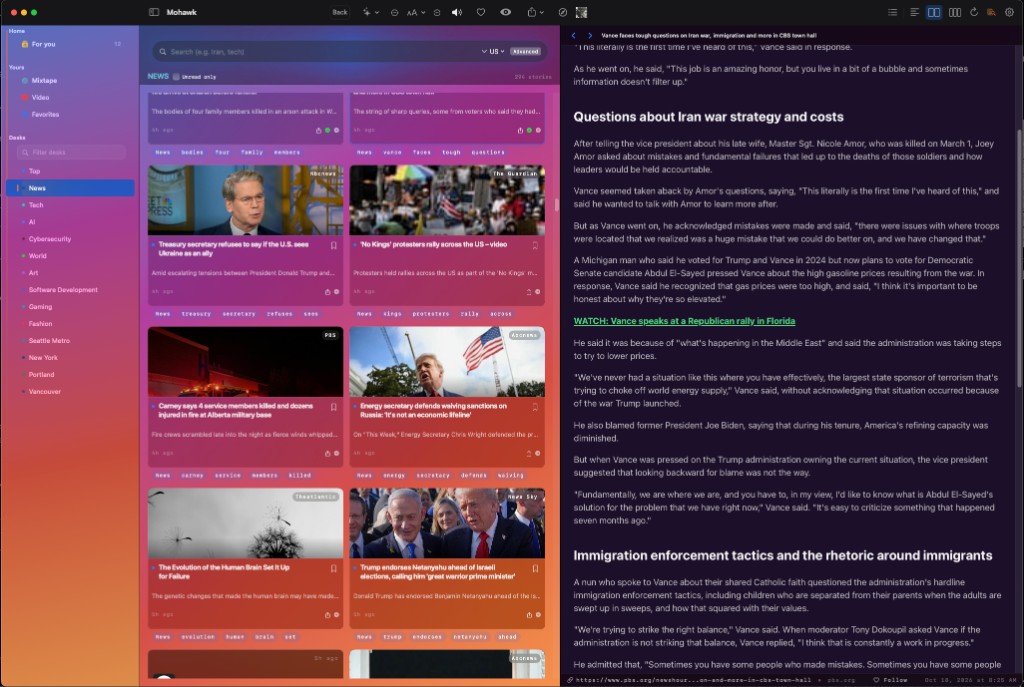The image size is (1024, 687).
Task: Bookmark the Treasury secretary story
Action: 333,246
